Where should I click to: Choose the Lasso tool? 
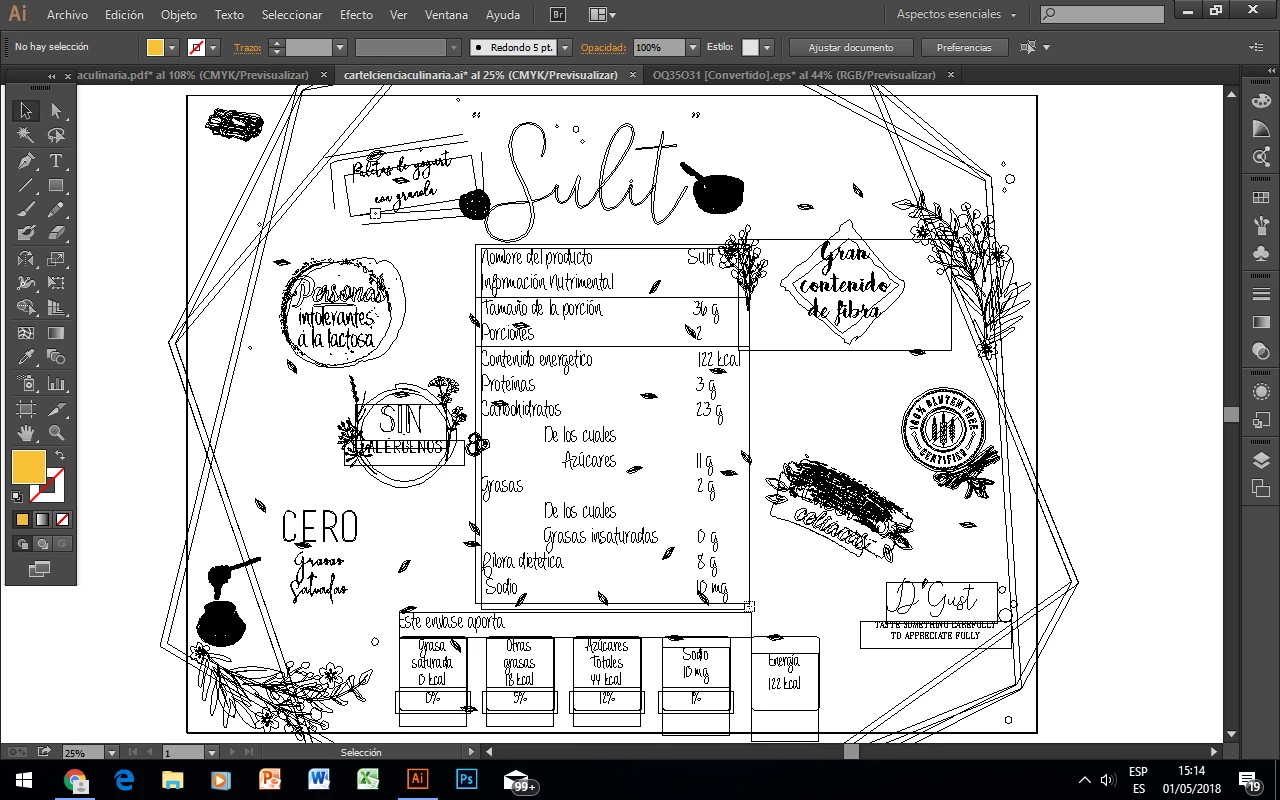click(x=56, y=136)
